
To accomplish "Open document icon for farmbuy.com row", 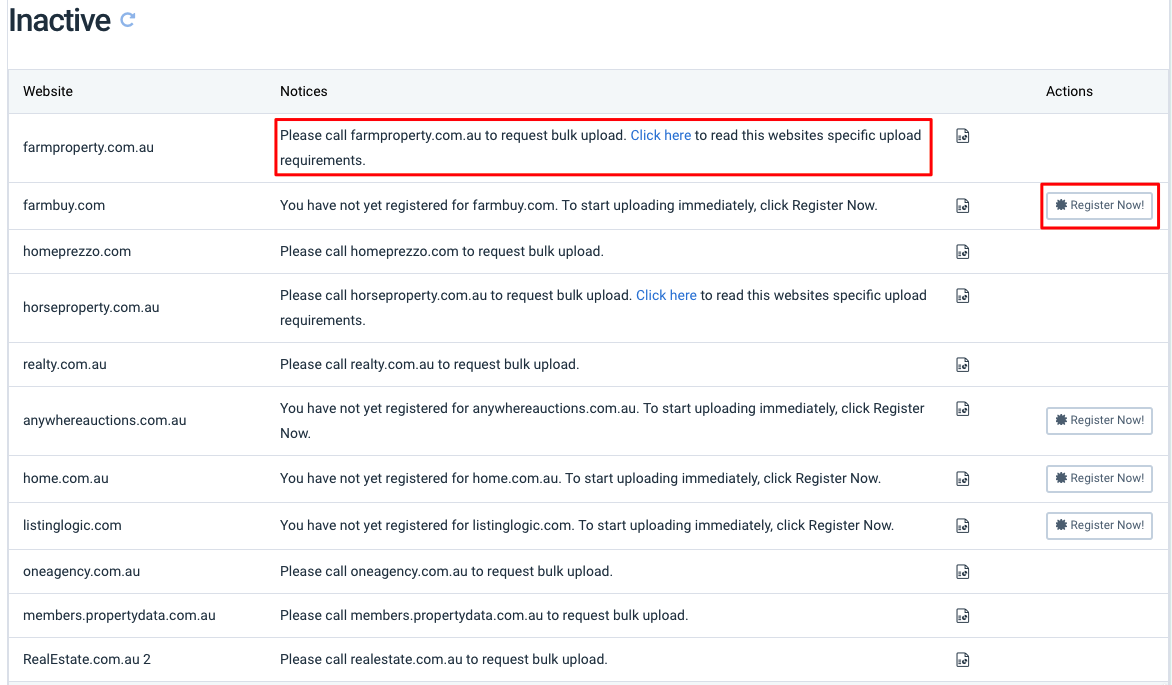I will point(963,206).
